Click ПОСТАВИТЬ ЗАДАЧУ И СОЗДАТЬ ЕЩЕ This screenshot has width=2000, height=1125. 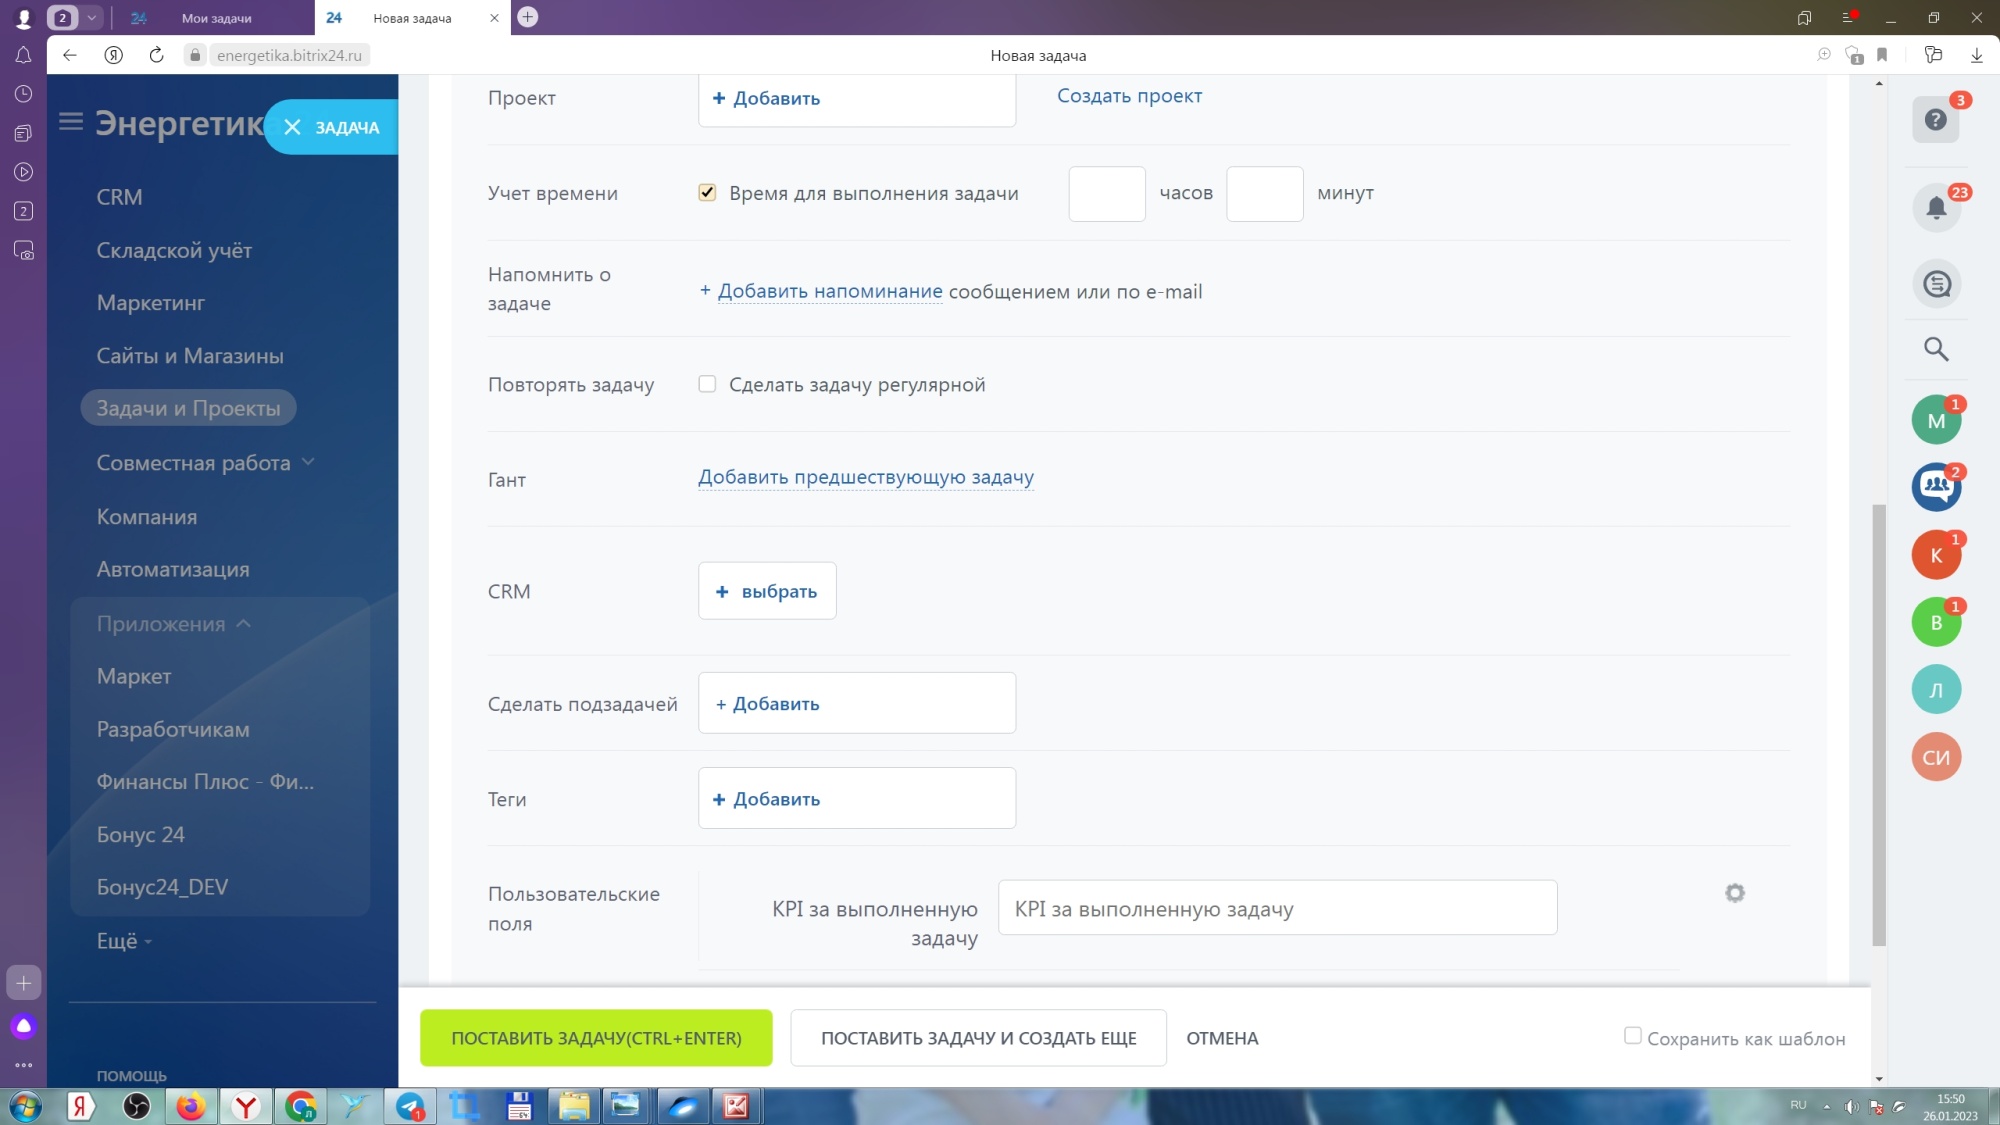click(978, 1038)
